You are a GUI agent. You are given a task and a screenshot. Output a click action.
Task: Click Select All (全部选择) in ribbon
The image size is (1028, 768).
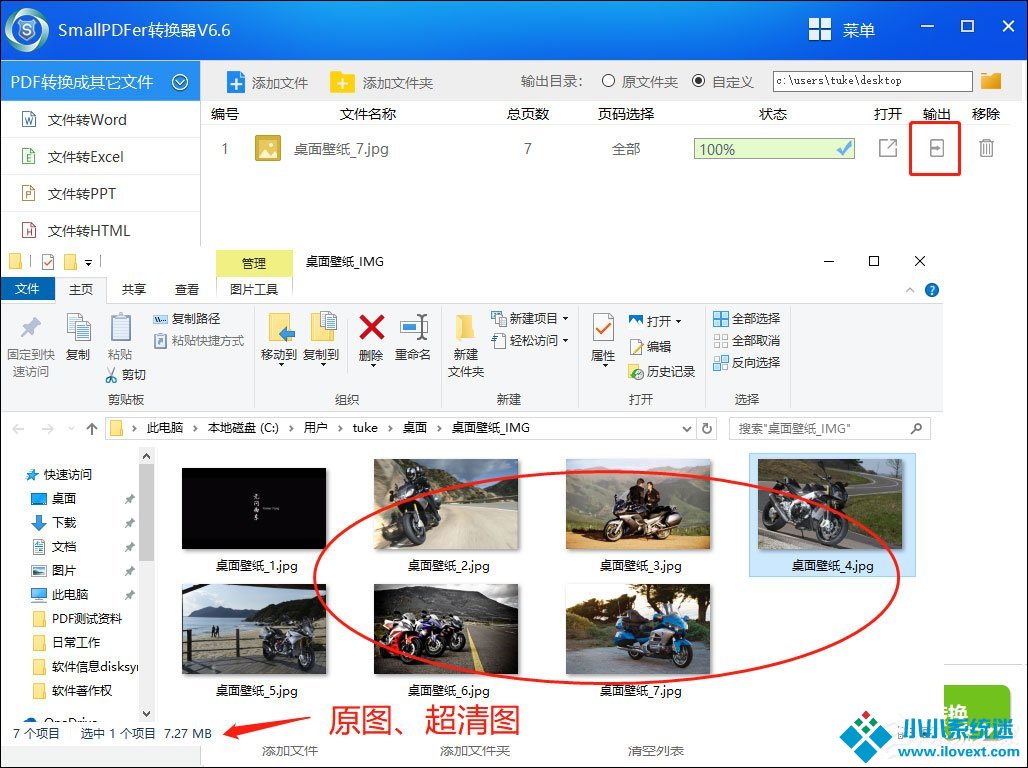[746, 319]
